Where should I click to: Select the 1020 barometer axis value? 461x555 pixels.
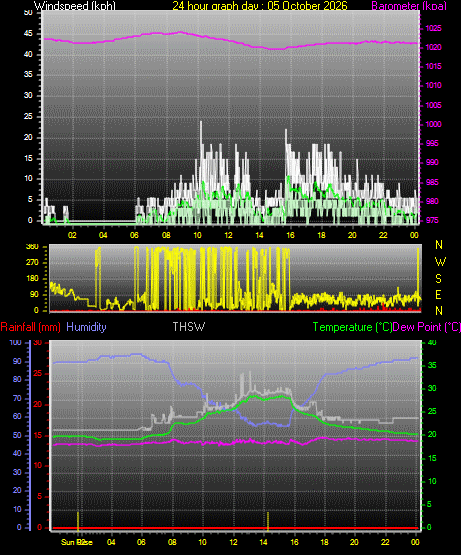click(x=433, y=47)
